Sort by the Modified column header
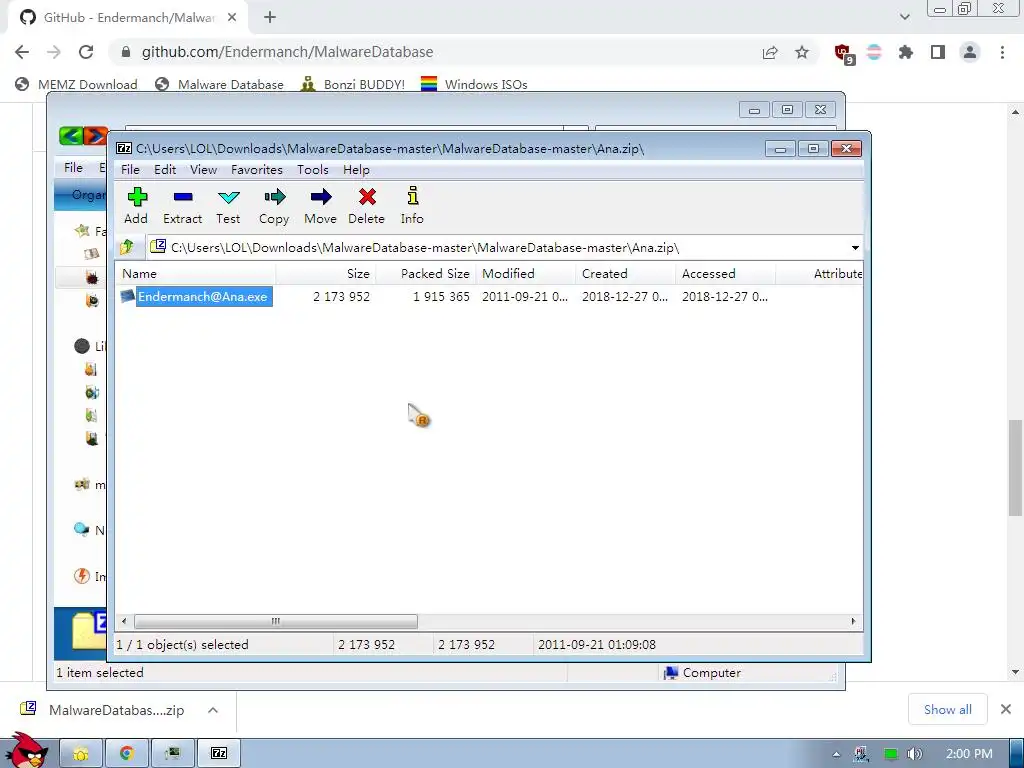 (526, 274)
